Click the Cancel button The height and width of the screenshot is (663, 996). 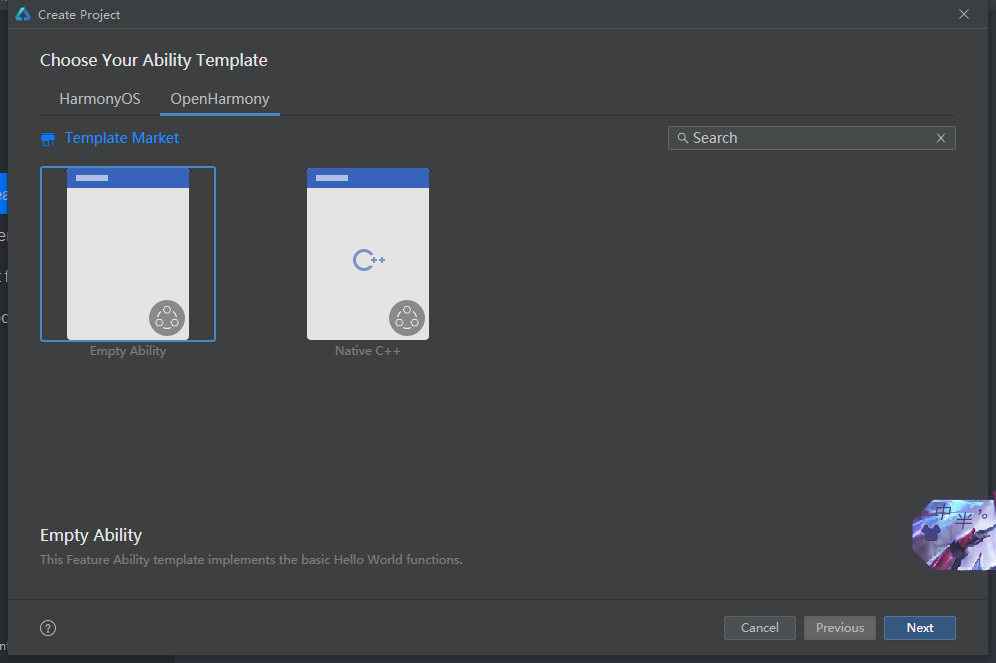(760, 628)
